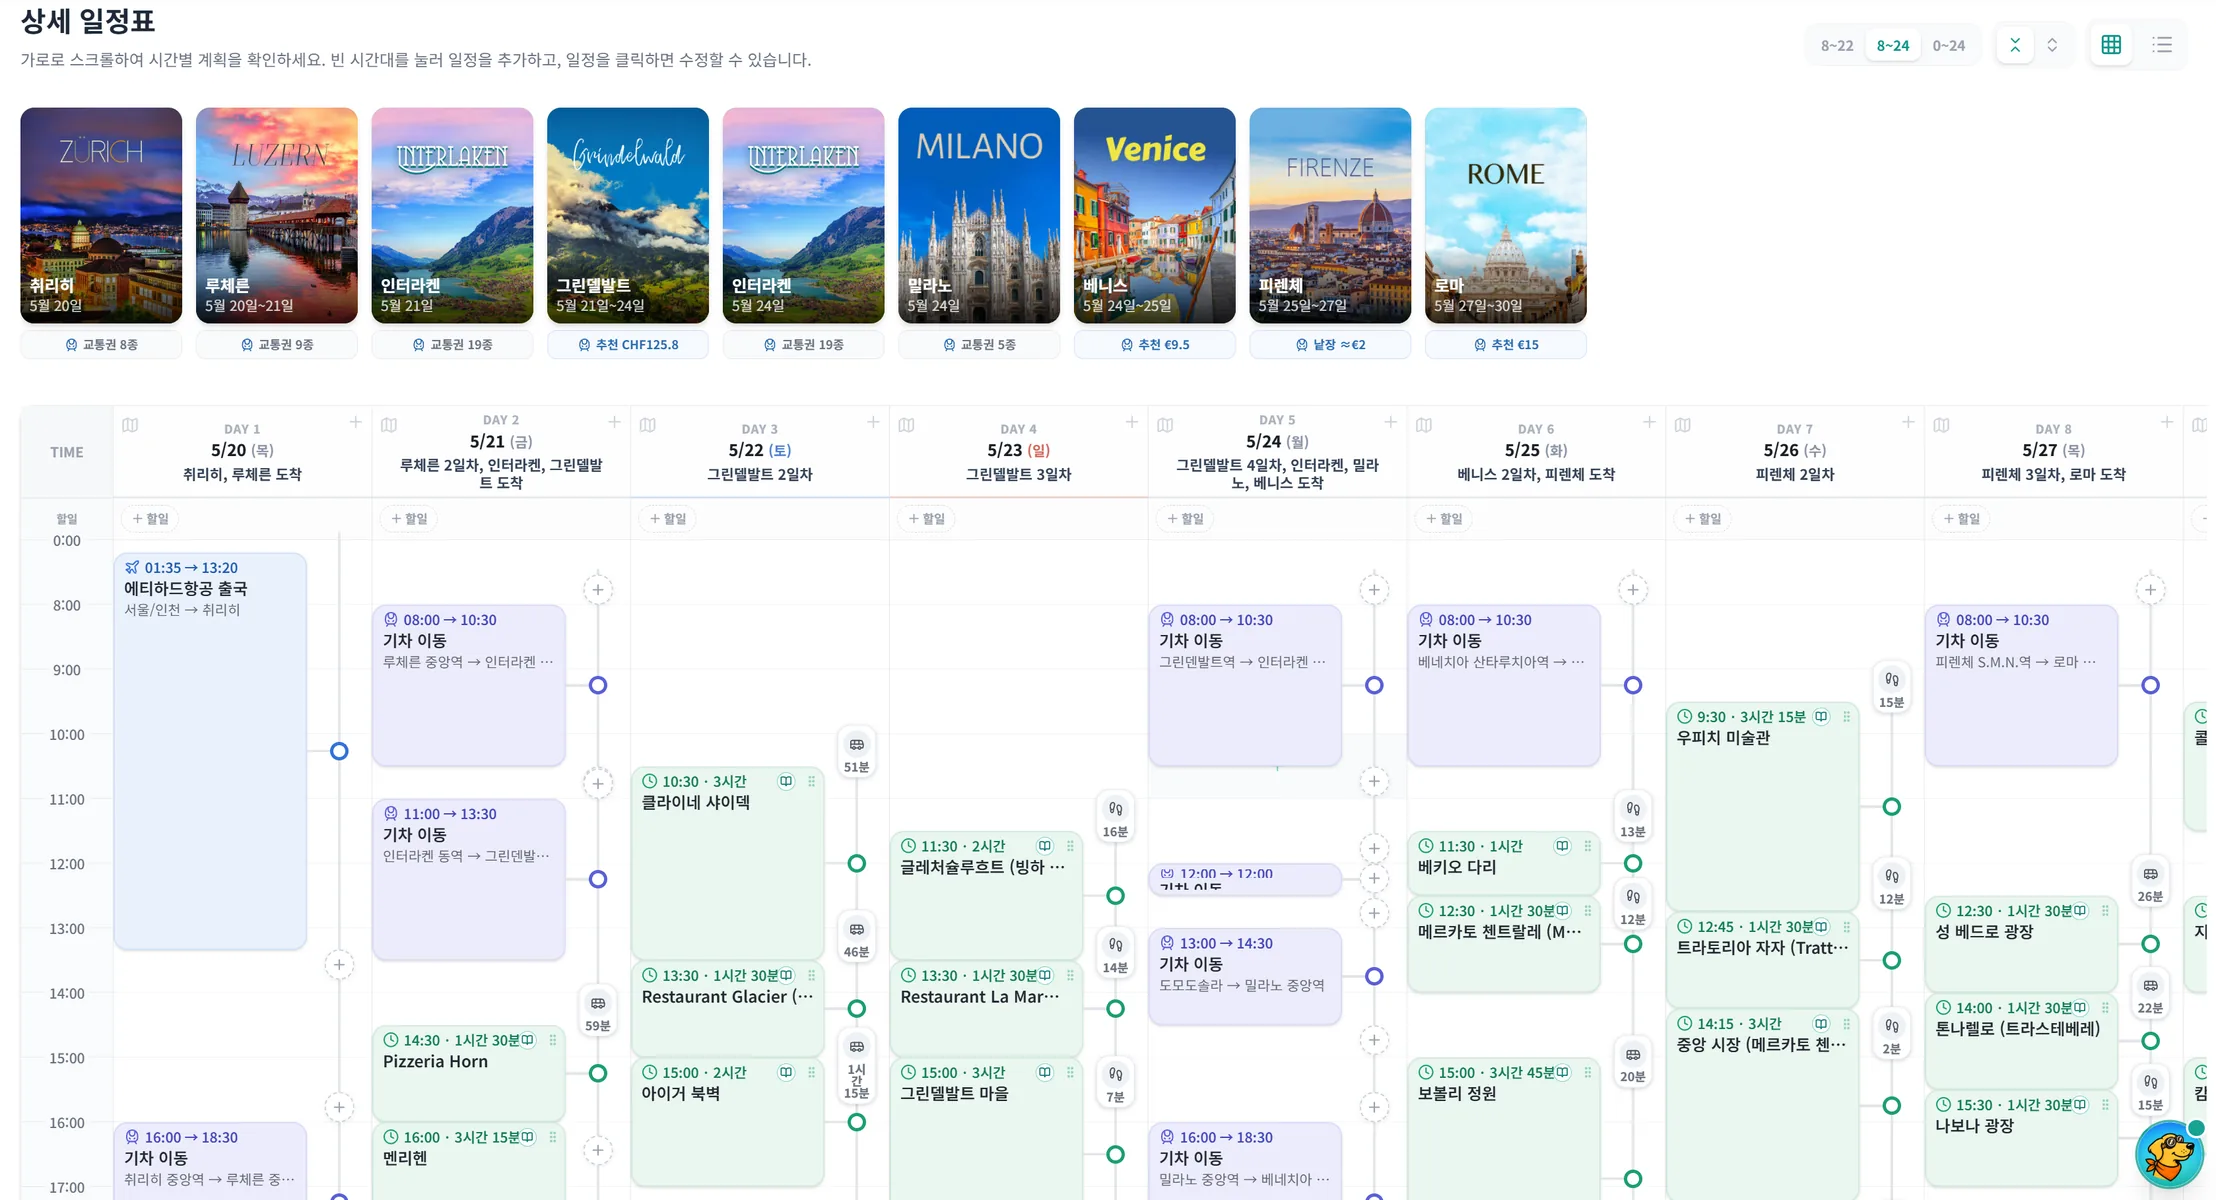Click 51분 bus transit badge in DAY 3

pyautogui.click(x=857, y=754)
